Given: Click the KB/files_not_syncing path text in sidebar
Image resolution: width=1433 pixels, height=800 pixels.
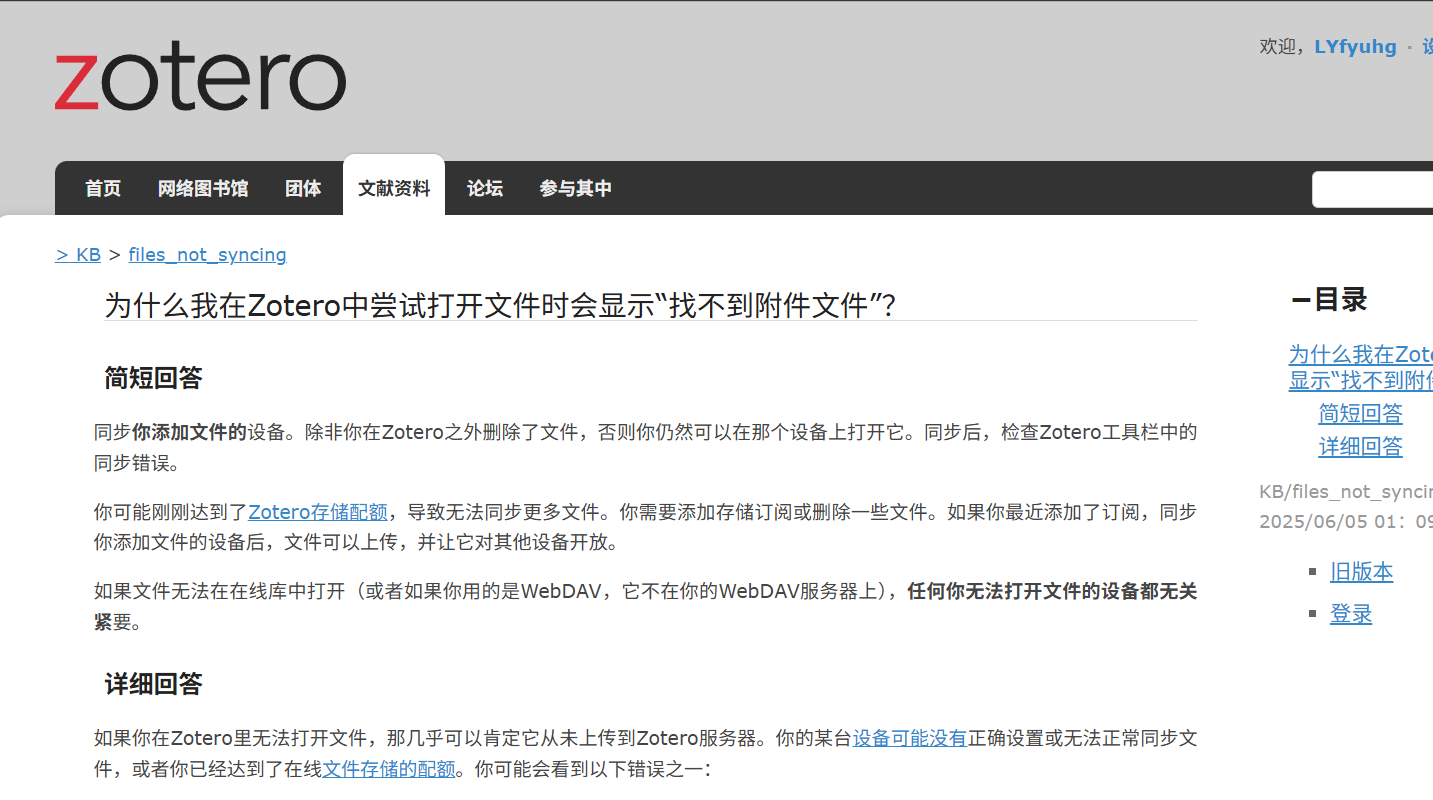Looking at the screenshot, I should pyautogui.click(x=1346, y=491).
